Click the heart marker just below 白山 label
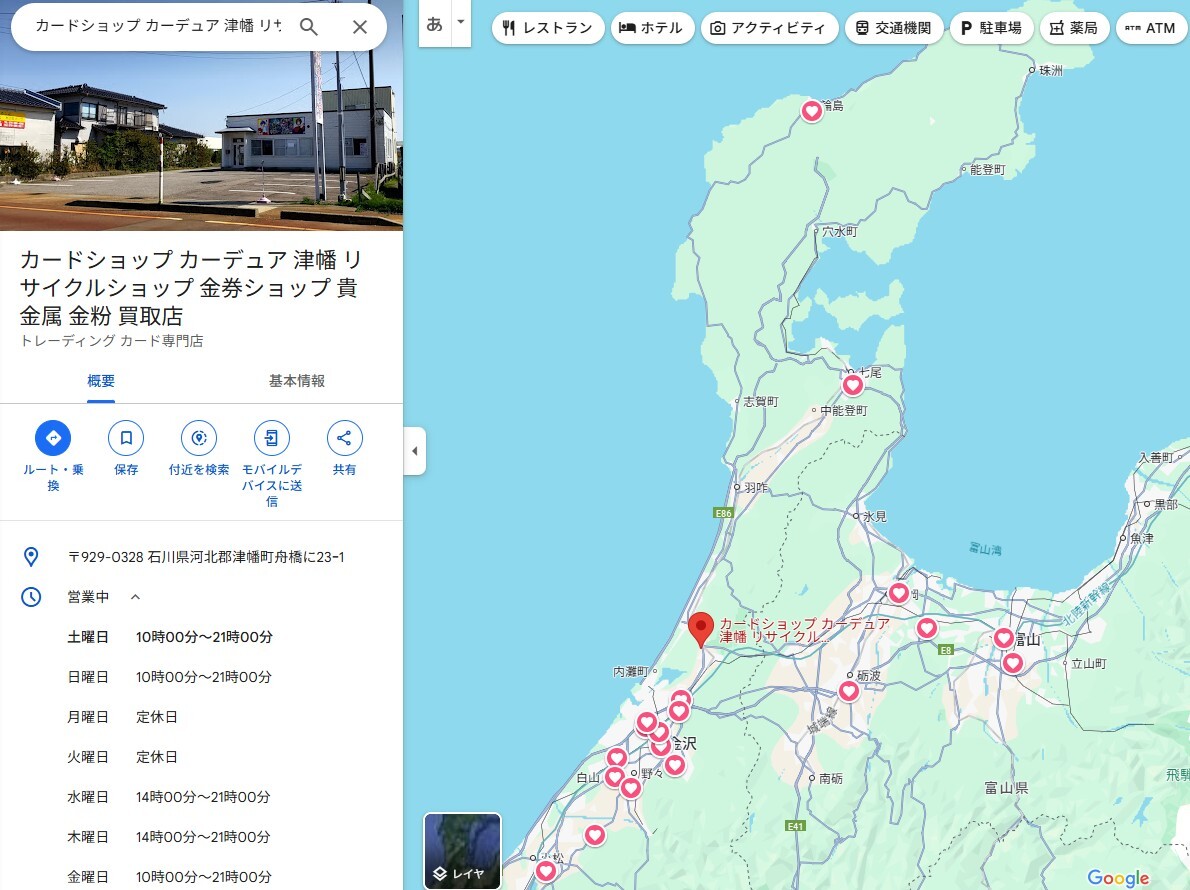Image resolution: width=1190 pixels, height=890 pixels. click(614, 776)
